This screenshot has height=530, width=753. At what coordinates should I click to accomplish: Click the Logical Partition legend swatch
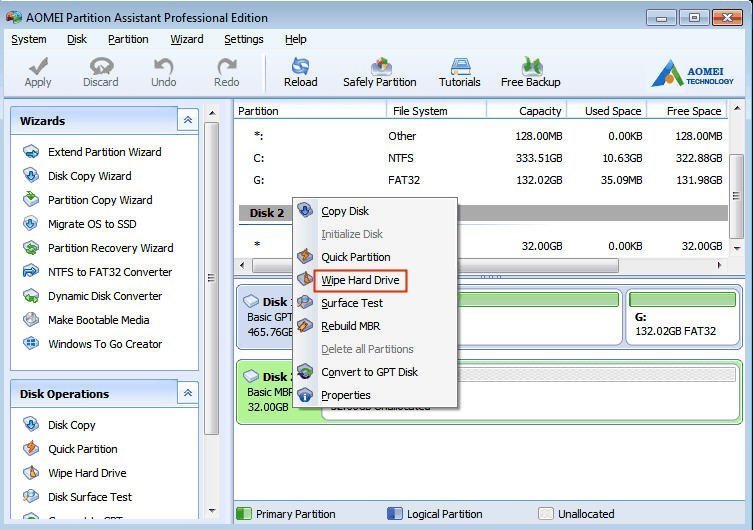pyautogui.click(x=395, y=513)
